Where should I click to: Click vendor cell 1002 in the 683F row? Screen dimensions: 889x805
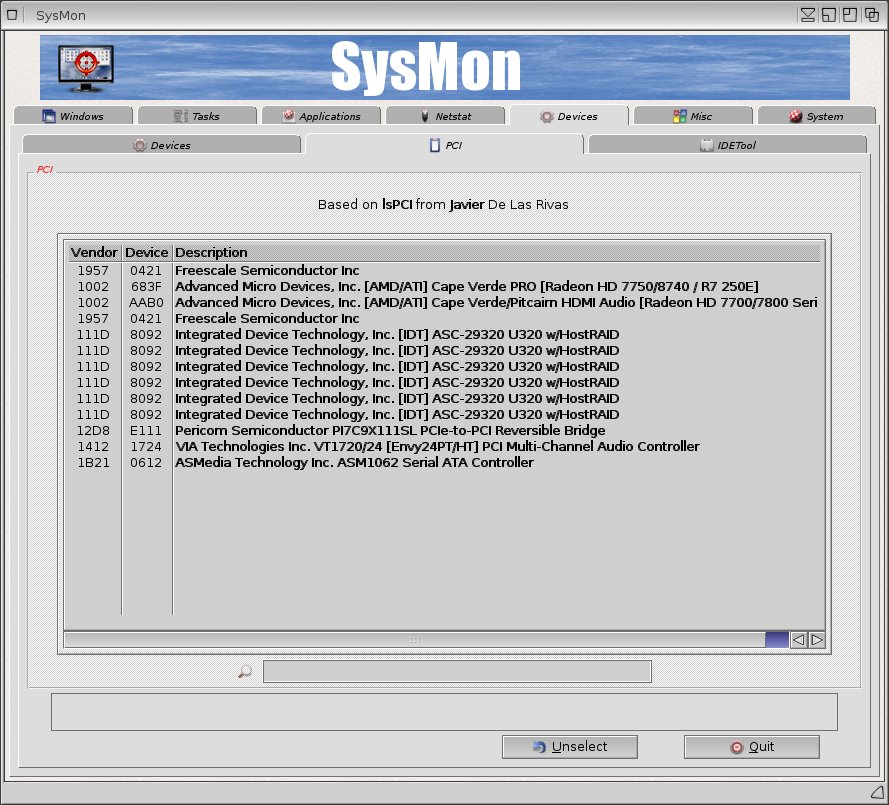pos(93,286)
